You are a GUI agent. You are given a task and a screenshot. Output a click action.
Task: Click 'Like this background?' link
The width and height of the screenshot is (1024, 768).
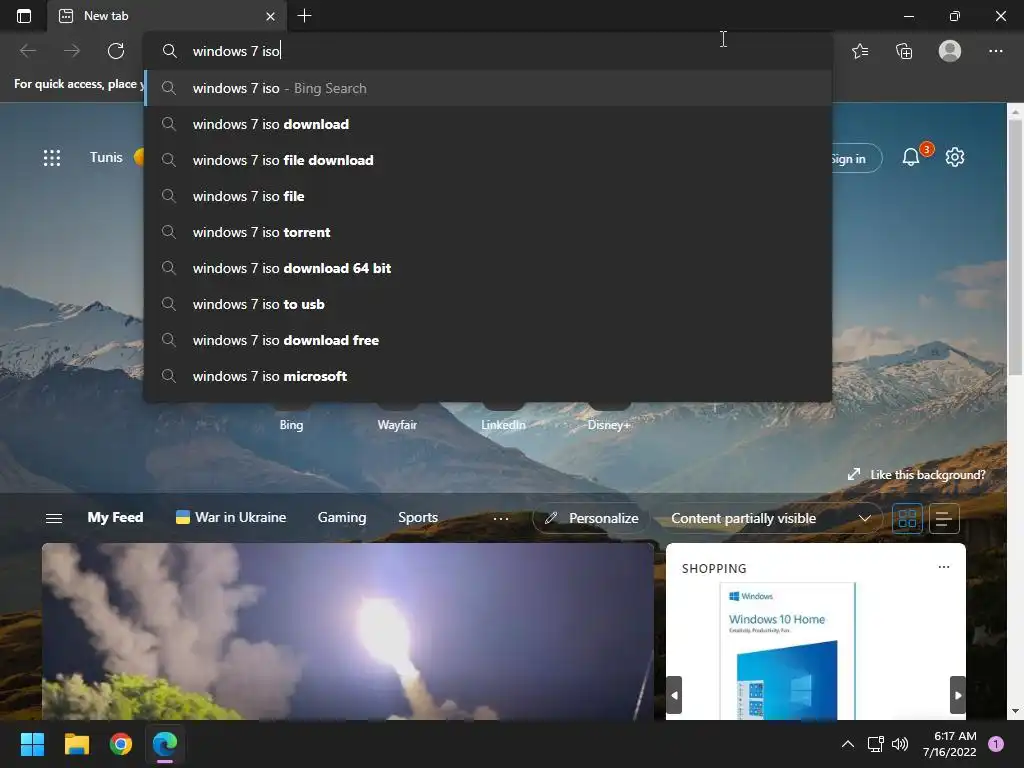tap(927, 475)
